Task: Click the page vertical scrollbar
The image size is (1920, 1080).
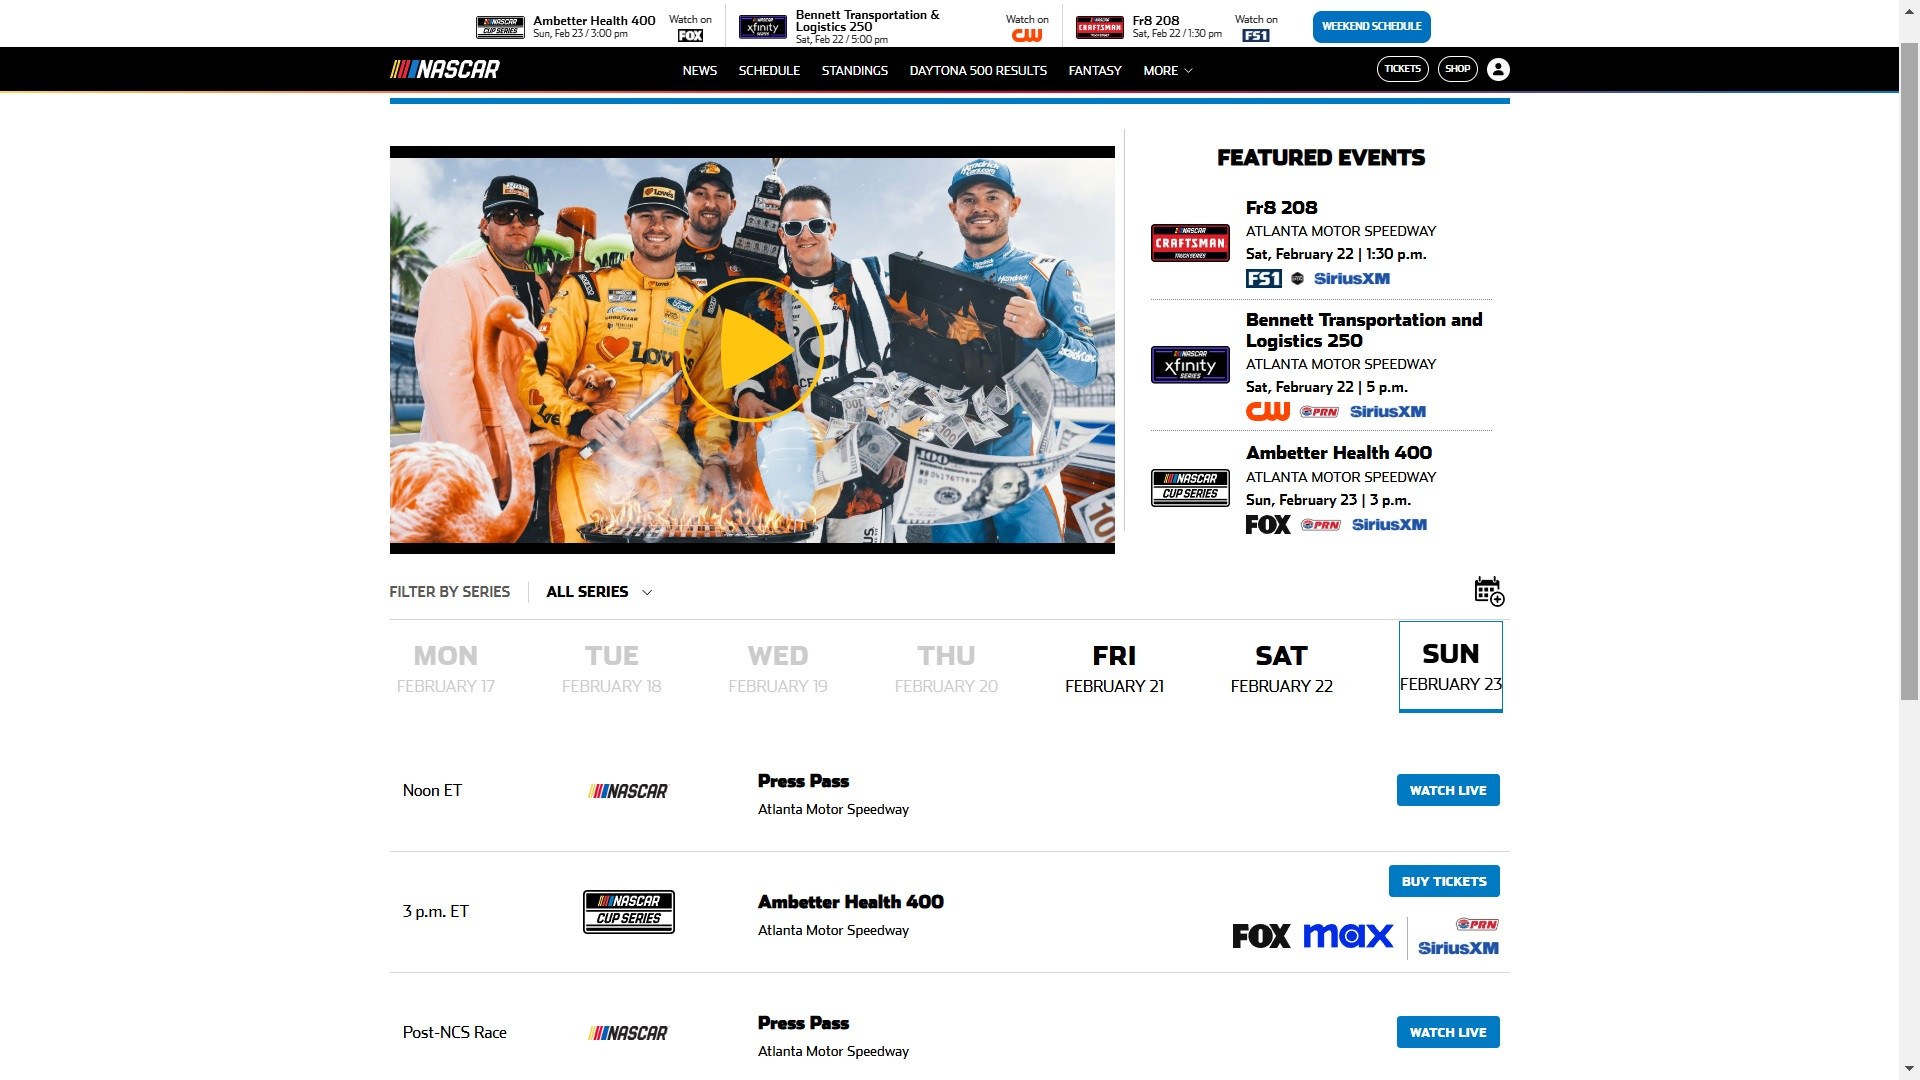Action: 1909,370
